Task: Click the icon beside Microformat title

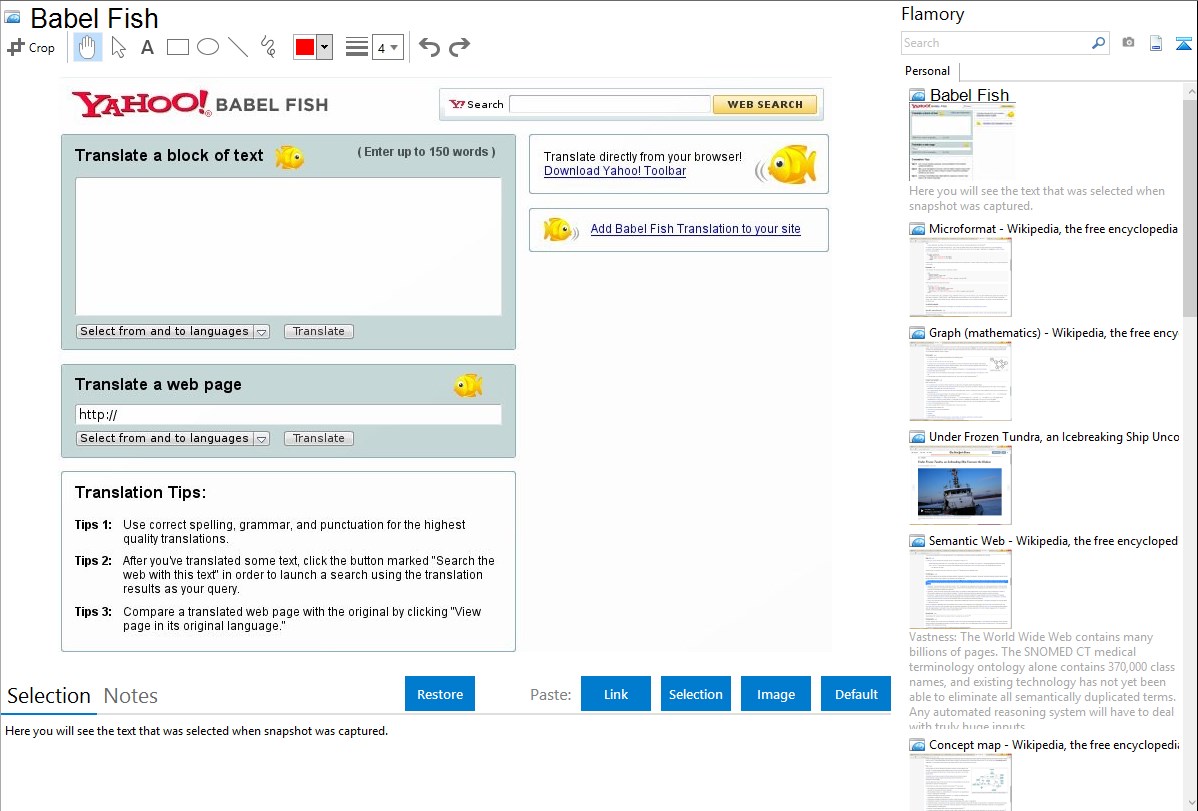Action: (x=917, y=229)
